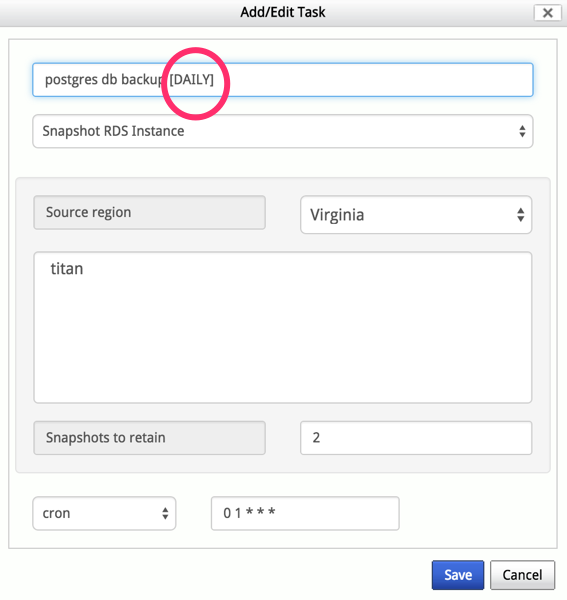
Task: Click the arrows icon beside Virginia
Action: coord(520,215)
